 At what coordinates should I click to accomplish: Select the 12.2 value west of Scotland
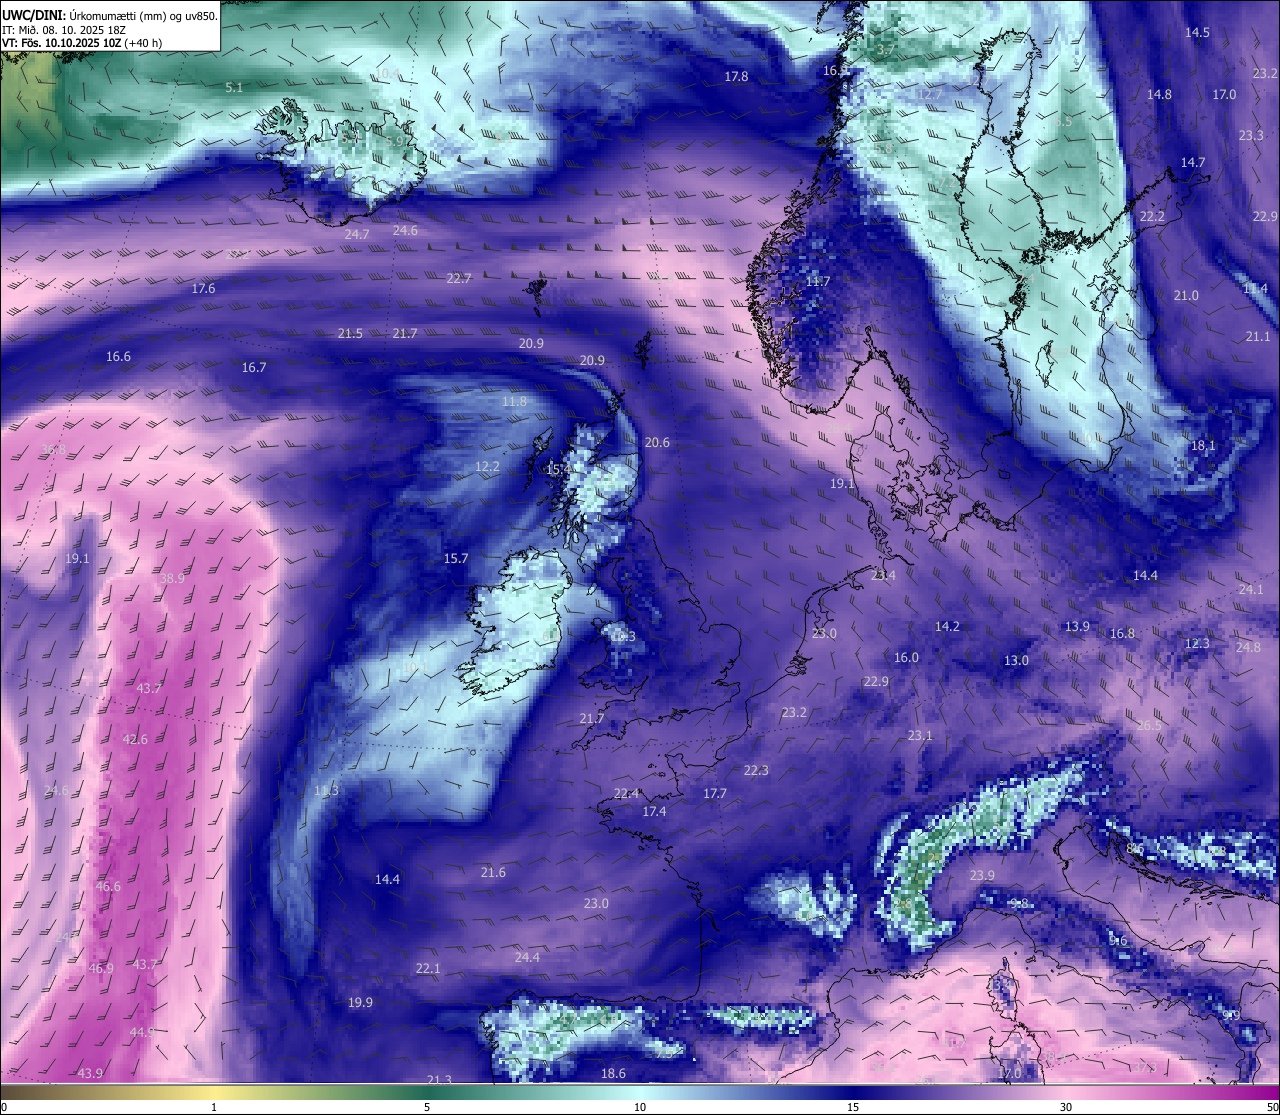pos(487,467)
